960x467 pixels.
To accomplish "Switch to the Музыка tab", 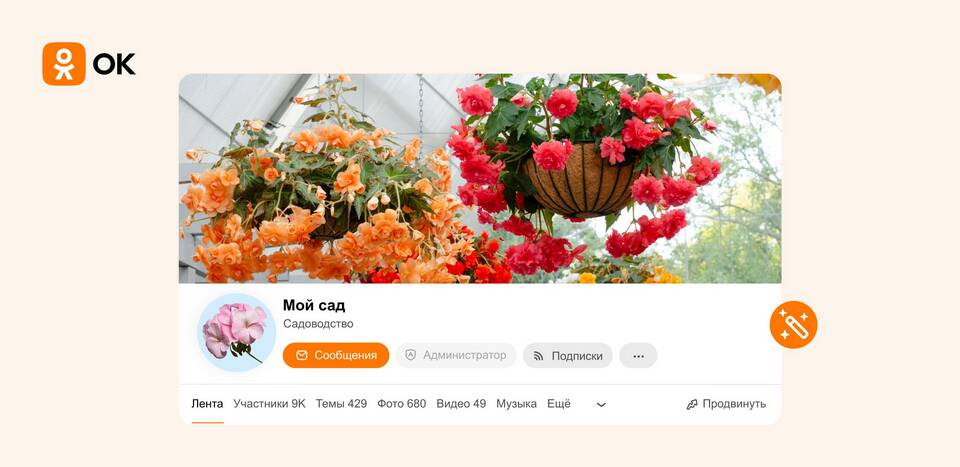I will (516, 404).
